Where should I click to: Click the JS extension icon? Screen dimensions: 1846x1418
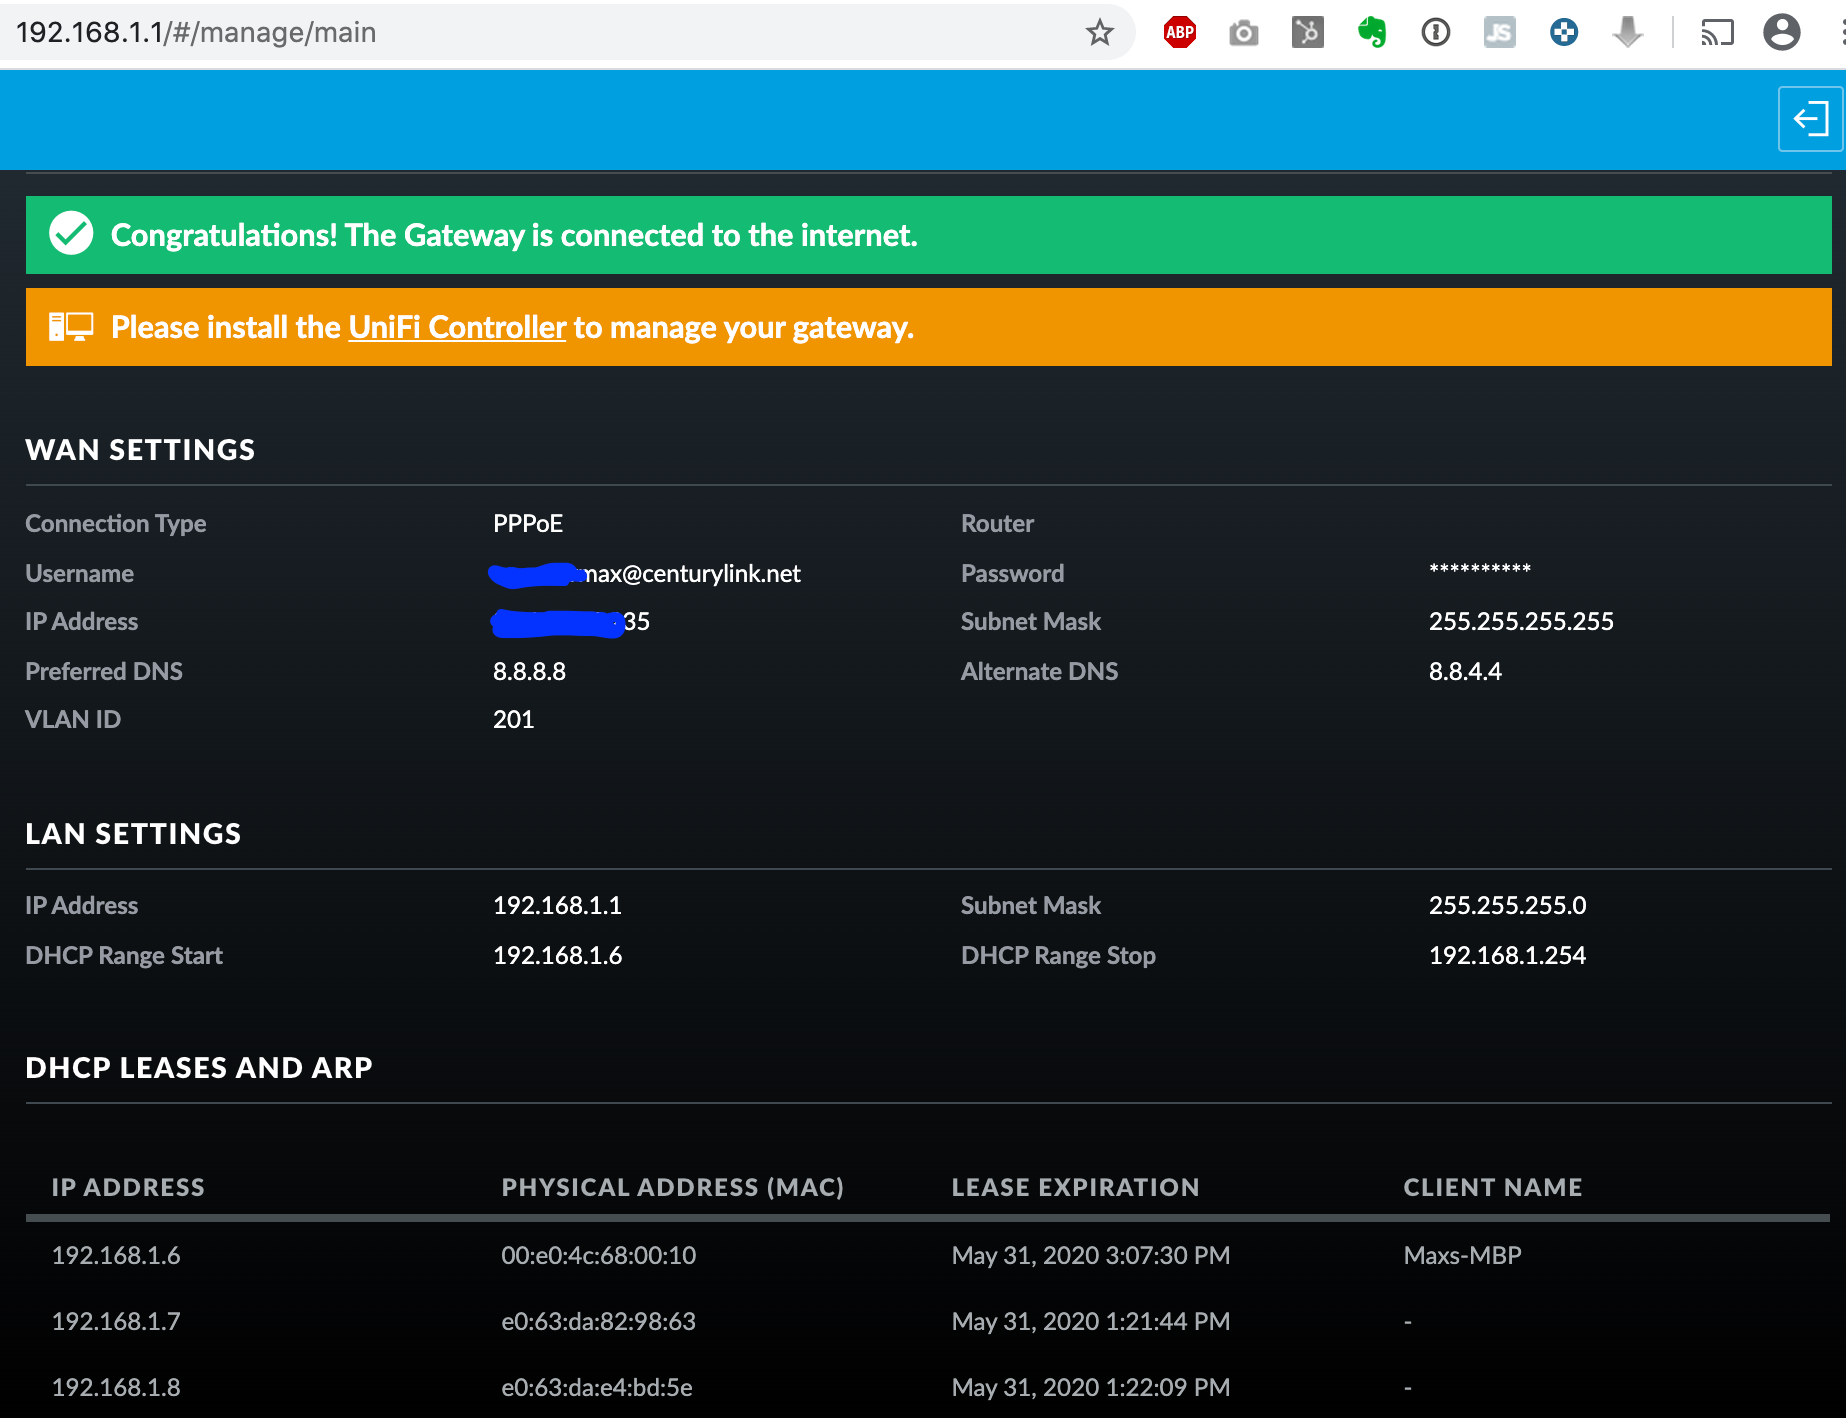coord(1499,33)
